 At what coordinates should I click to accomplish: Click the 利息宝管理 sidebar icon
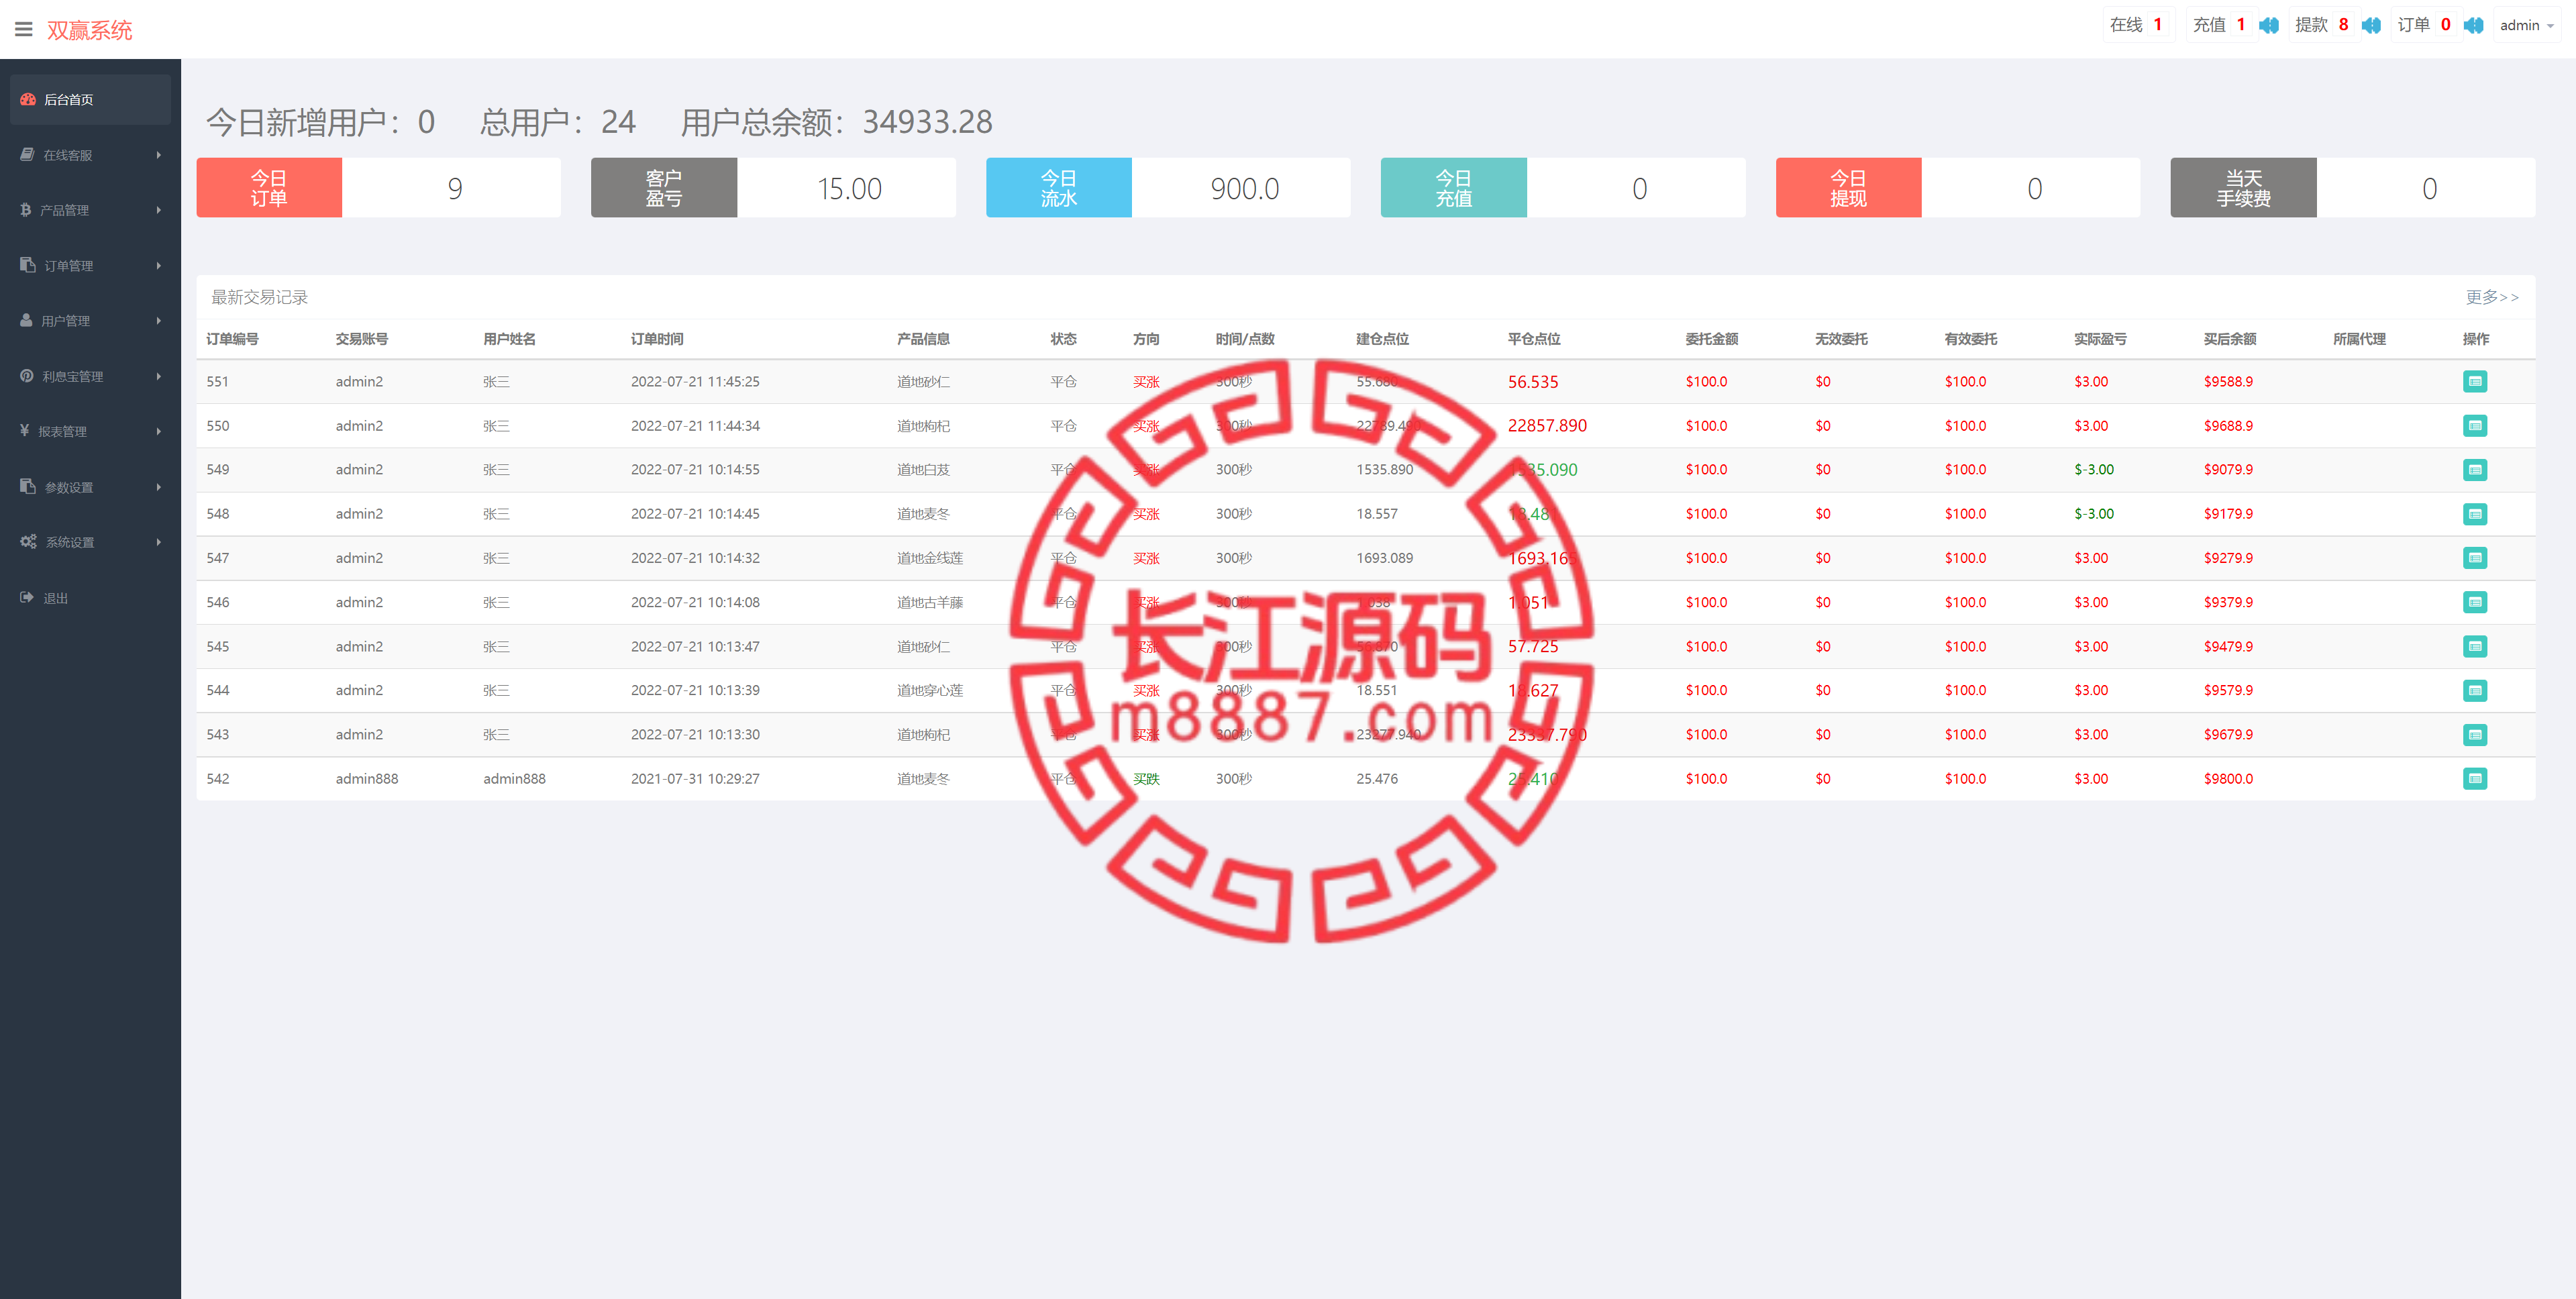coord(27,376)
